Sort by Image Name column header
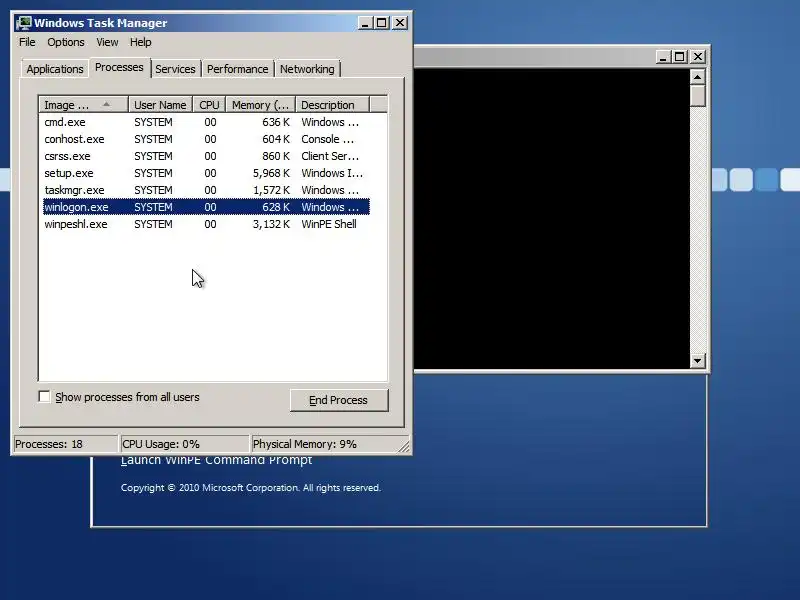 [83, 105]
